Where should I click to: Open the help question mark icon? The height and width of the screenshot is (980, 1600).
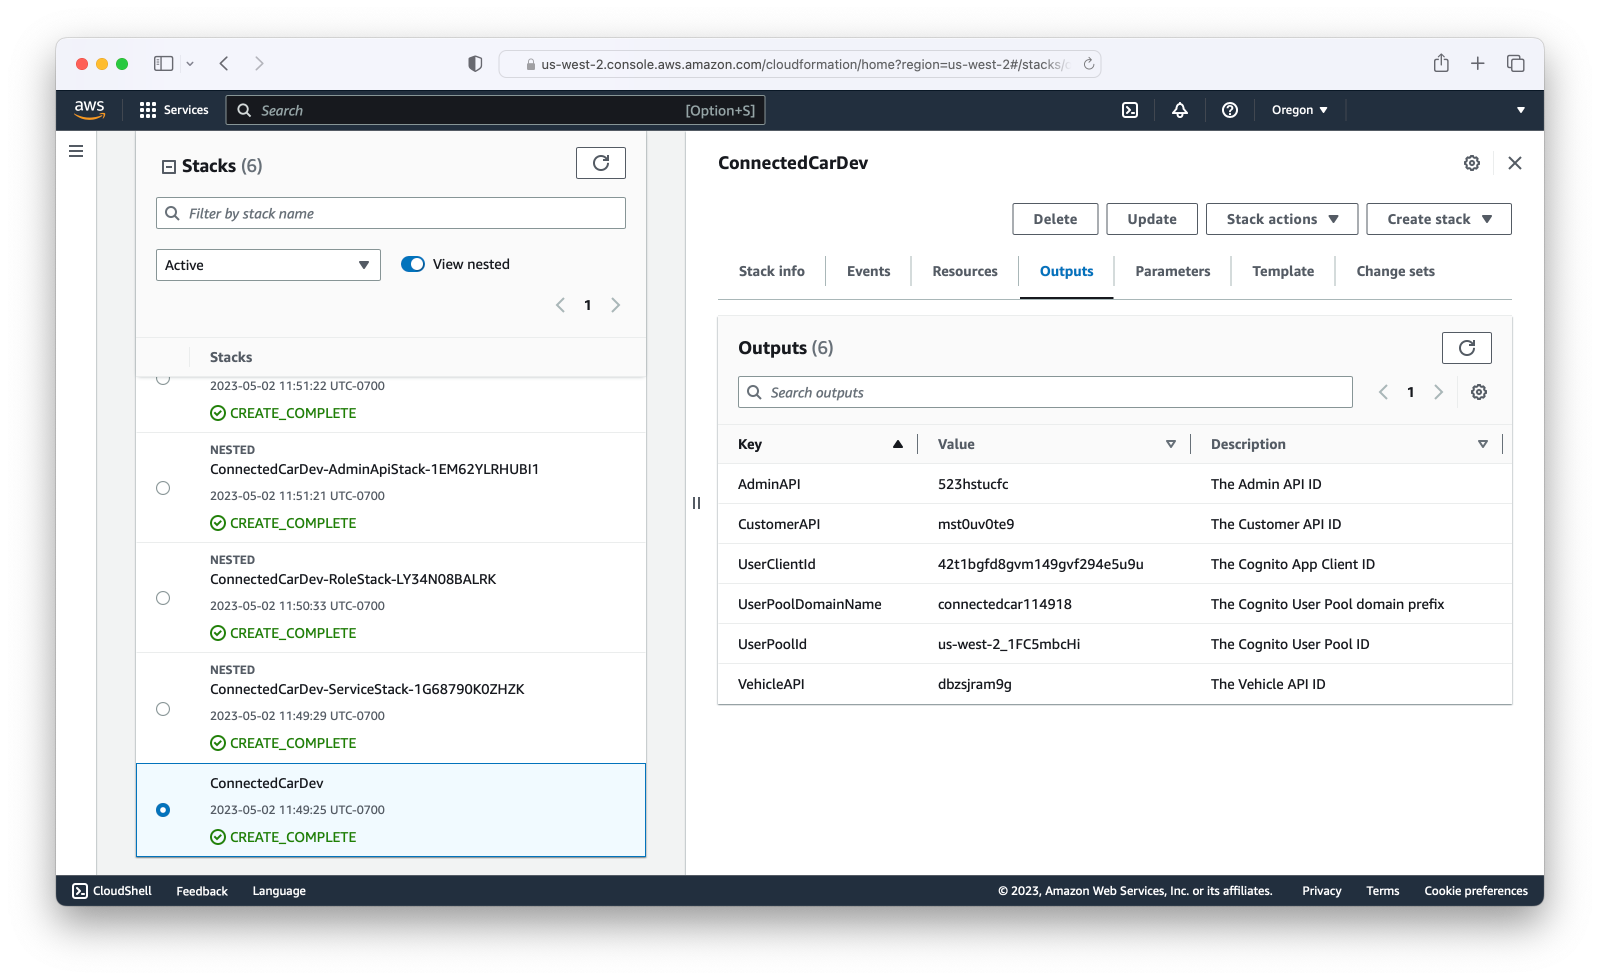click(x=1230, y=110)
